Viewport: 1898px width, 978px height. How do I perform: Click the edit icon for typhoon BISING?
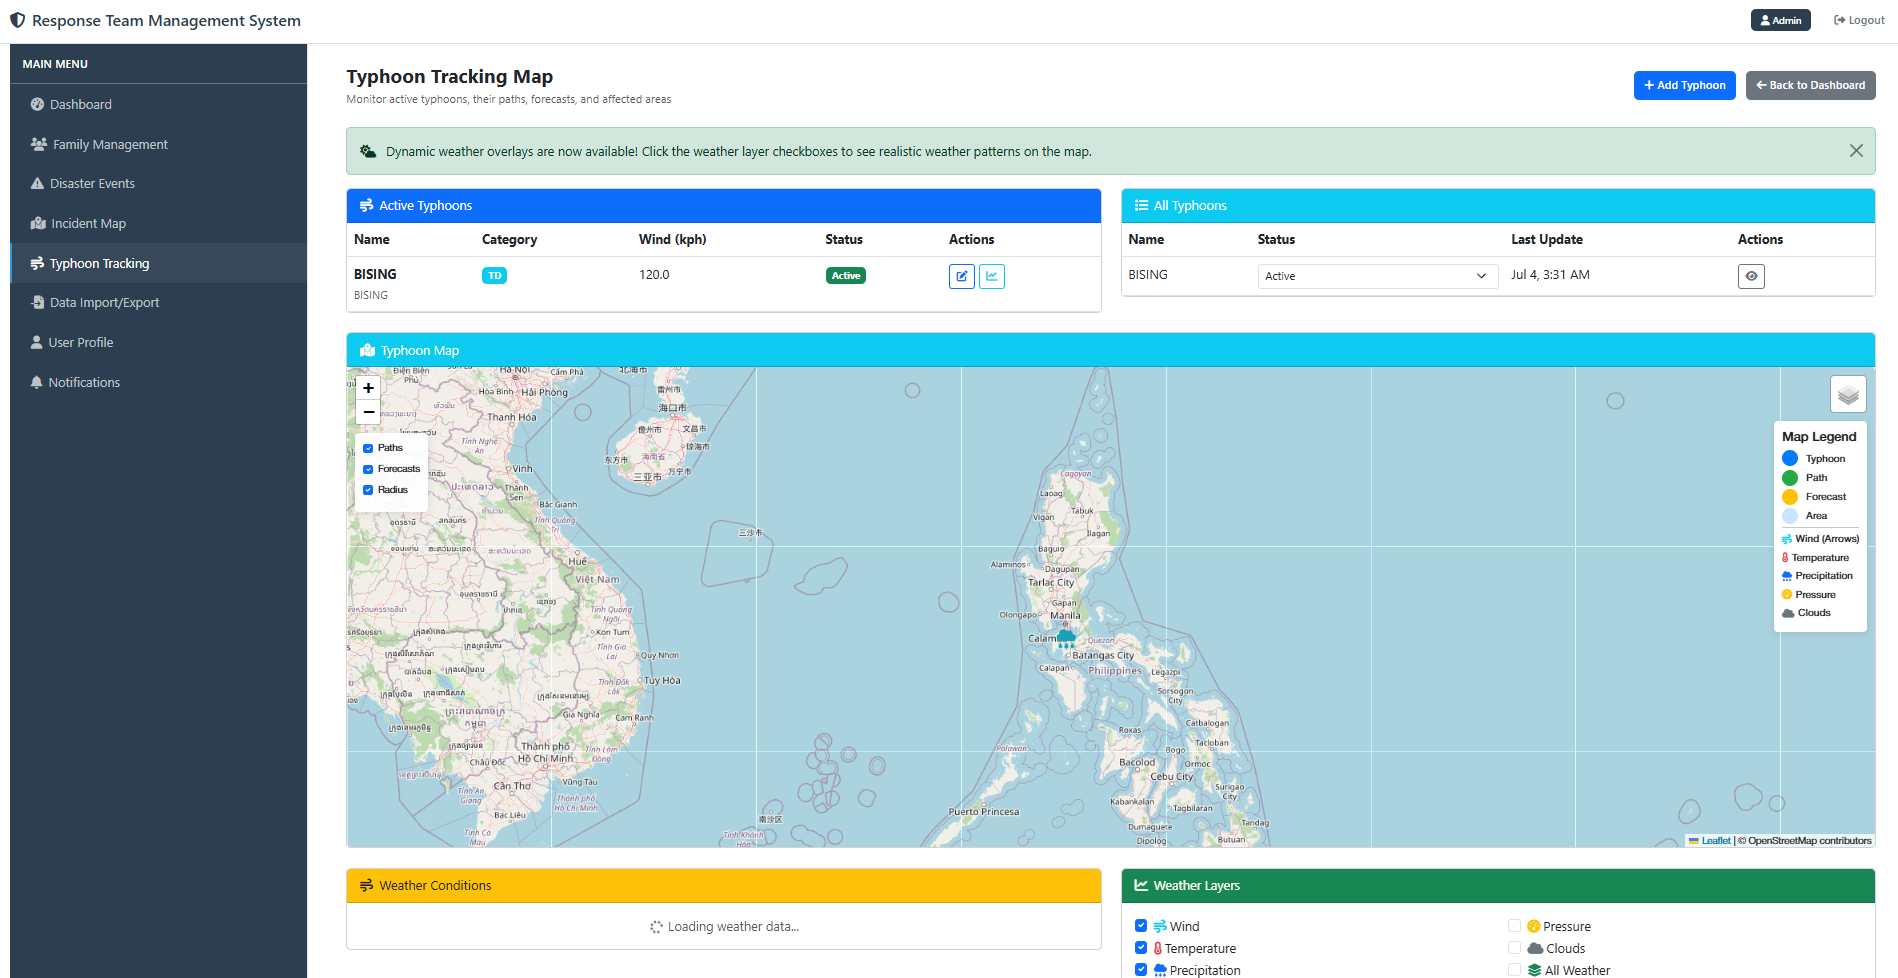point(961,276)
